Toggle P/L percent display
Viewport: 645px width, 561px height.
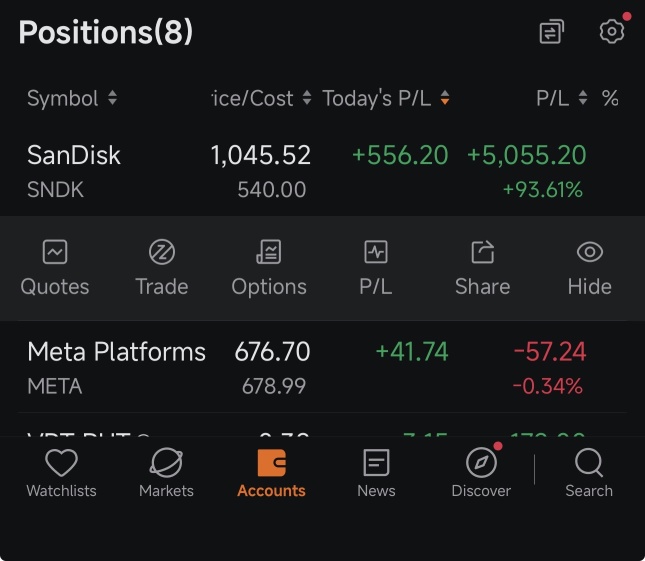[610, 98]
